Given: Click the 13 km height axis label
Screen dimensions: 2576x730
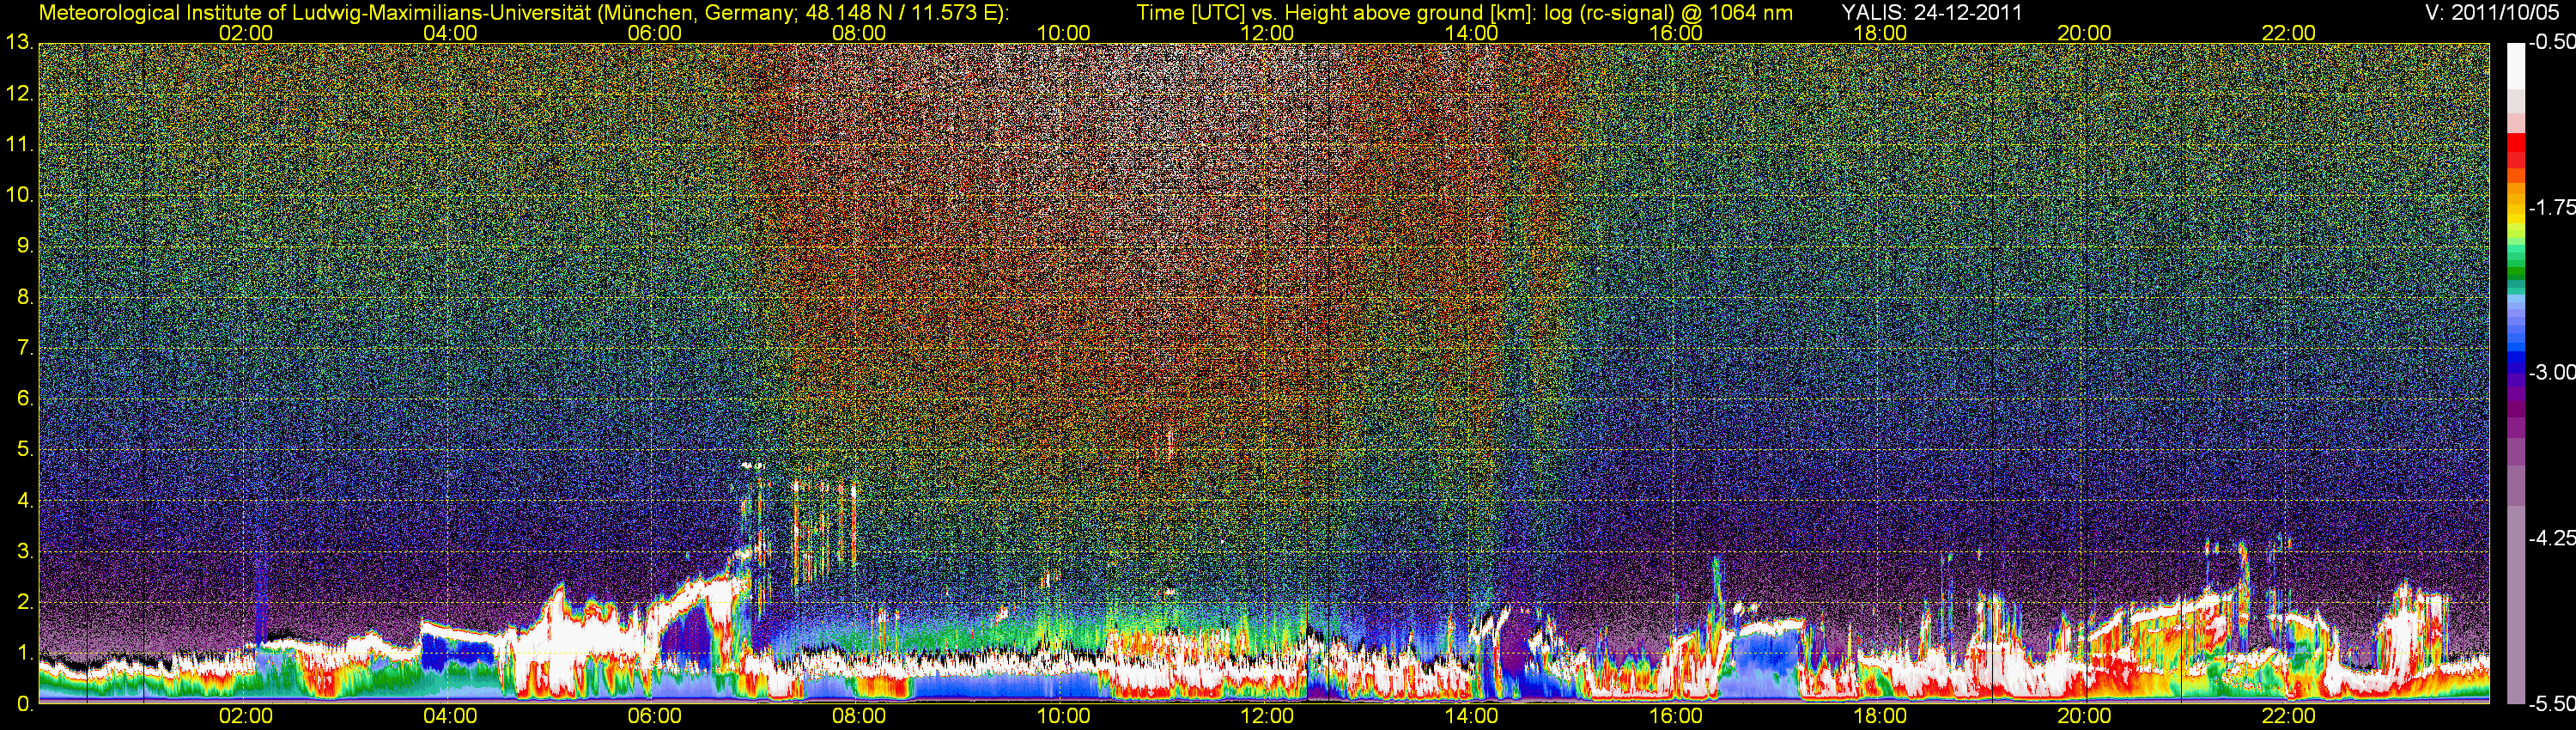Looking at the screenshot, I should pyautogui.click(x=19, y=43).
